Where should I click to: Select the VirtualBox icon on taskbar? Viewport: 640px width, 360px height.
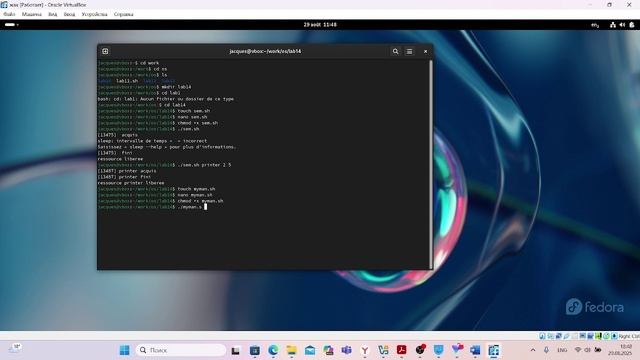coord(493,350)
